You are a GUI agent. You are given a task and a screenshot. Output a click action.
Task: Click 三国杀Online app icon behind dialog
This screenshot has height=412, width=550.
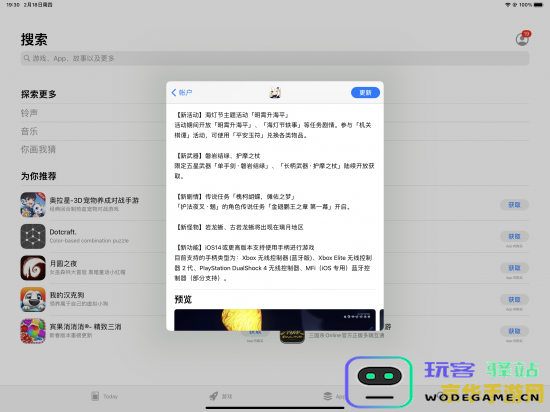(x=292, y=336)
